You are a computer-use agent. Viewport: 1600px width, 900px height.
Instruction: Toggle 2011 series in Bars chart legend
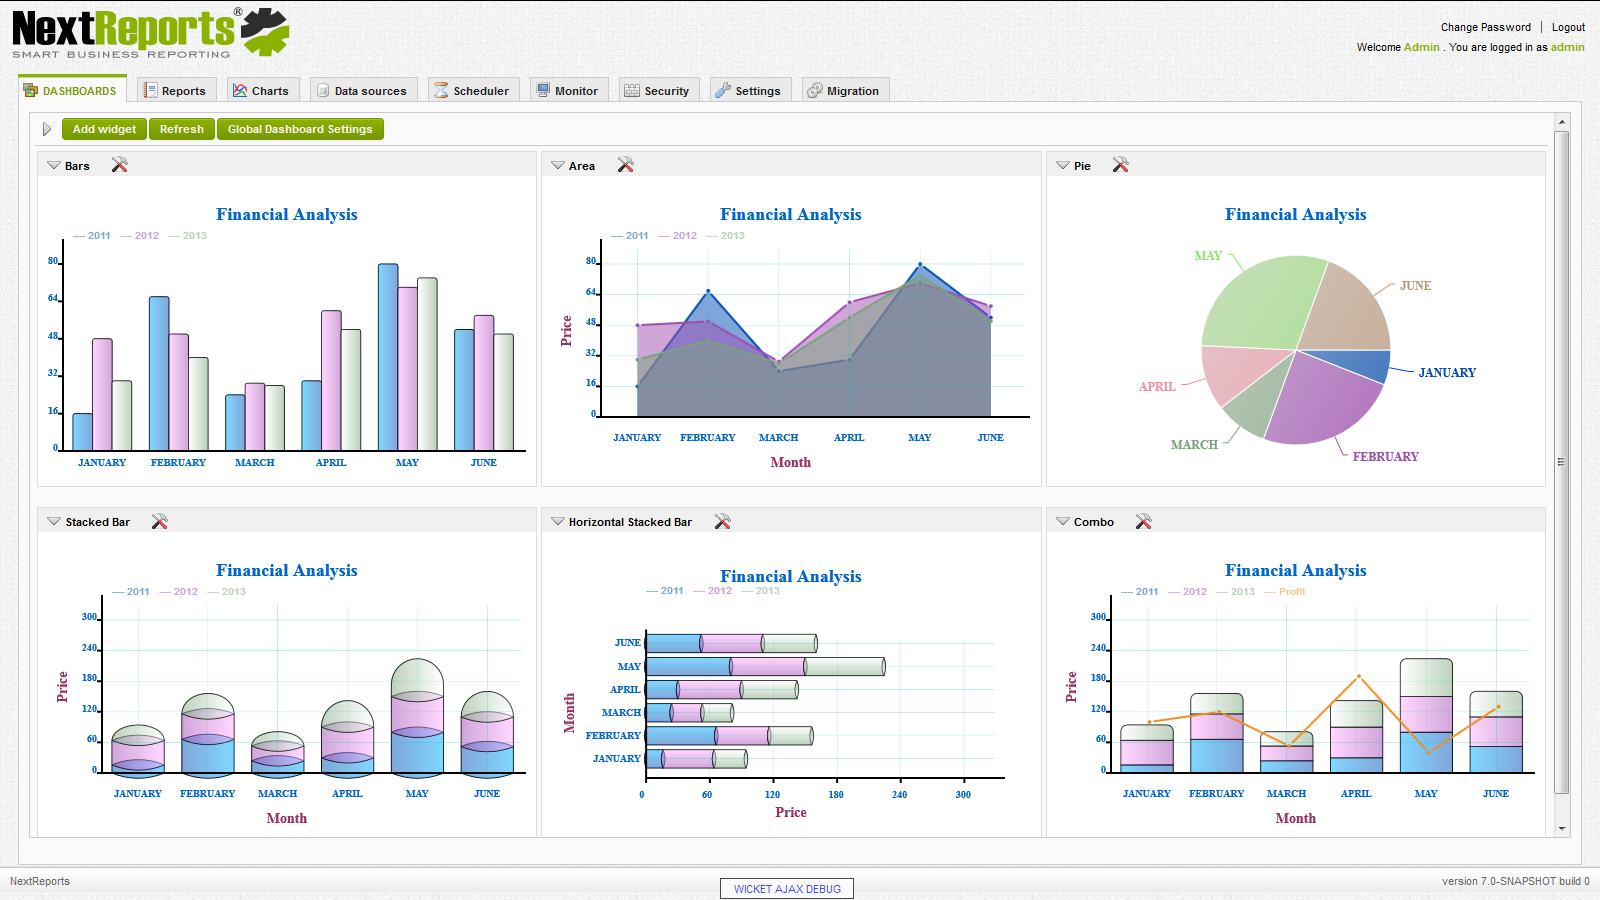92,236
